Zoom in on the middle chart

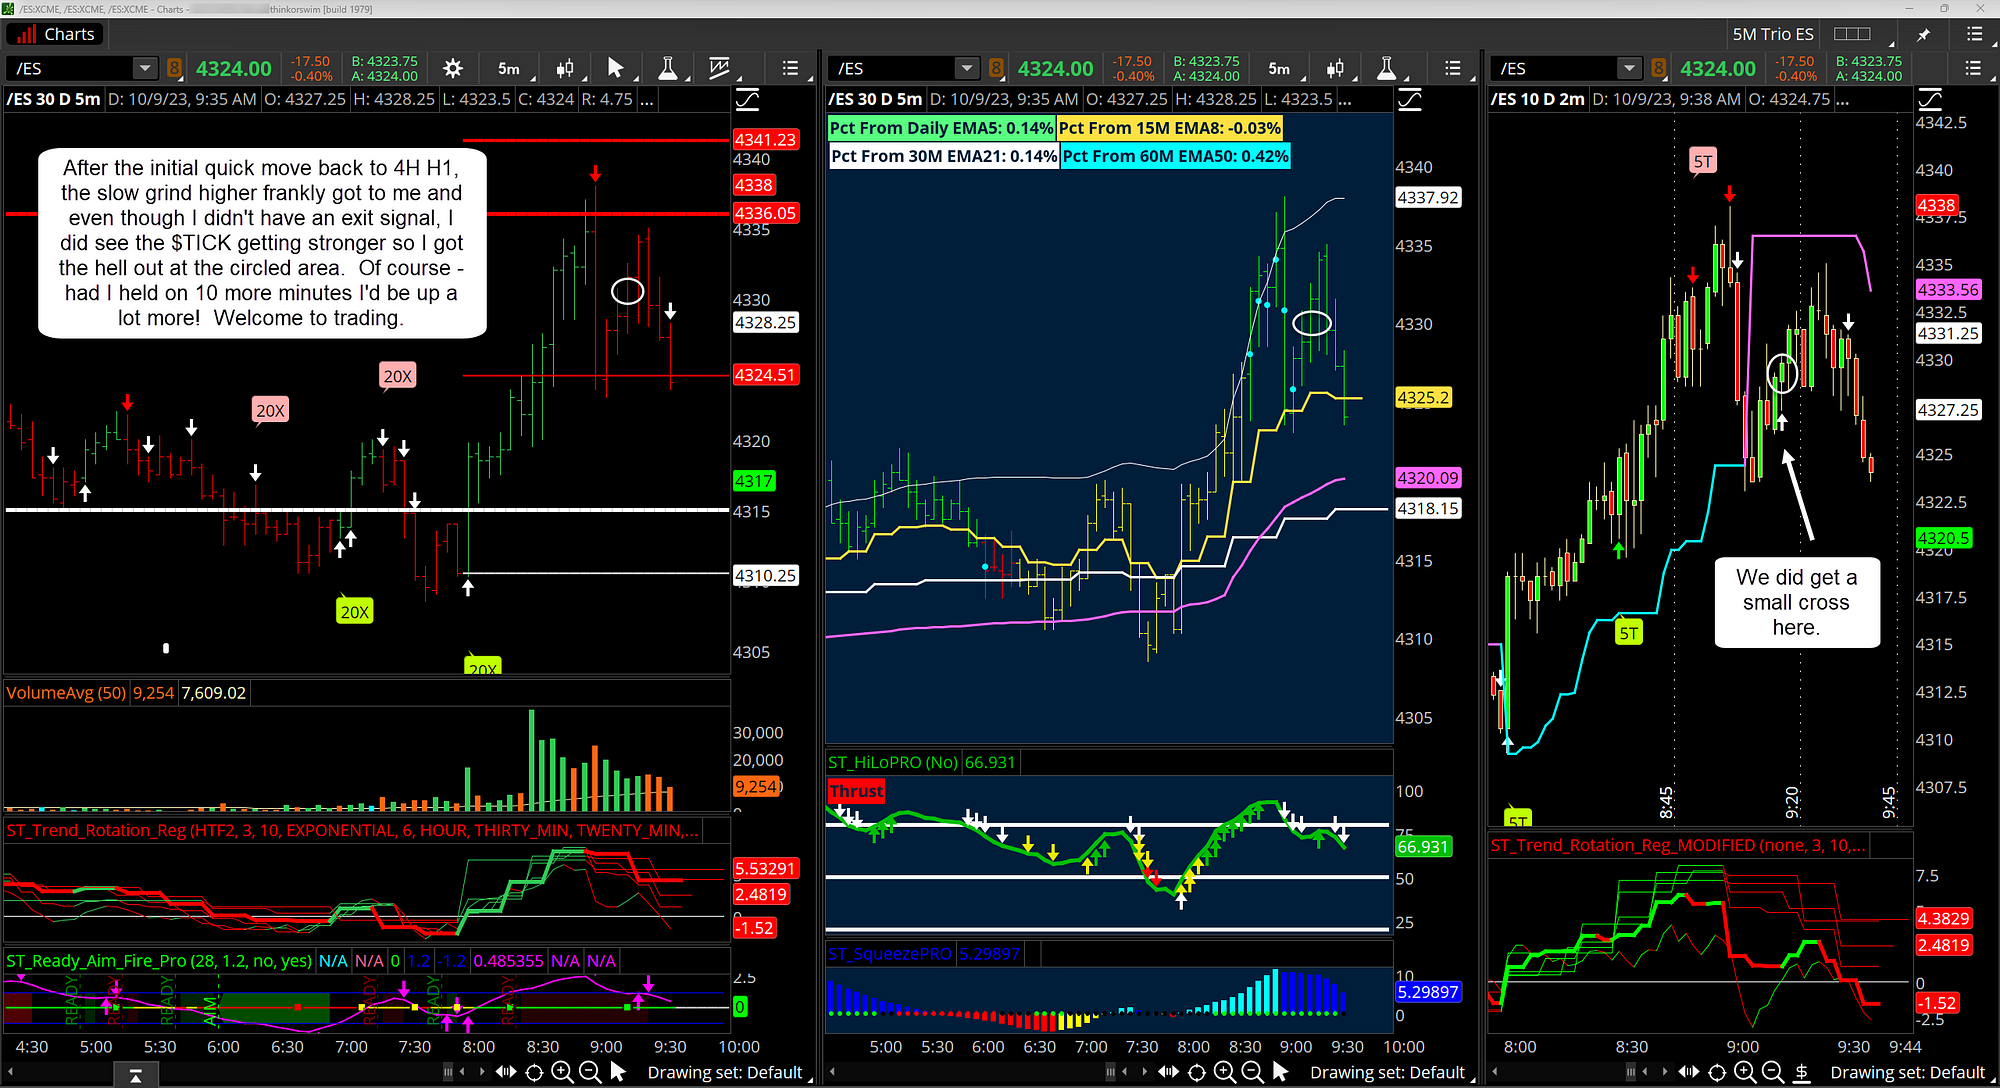(1224, 1072)
